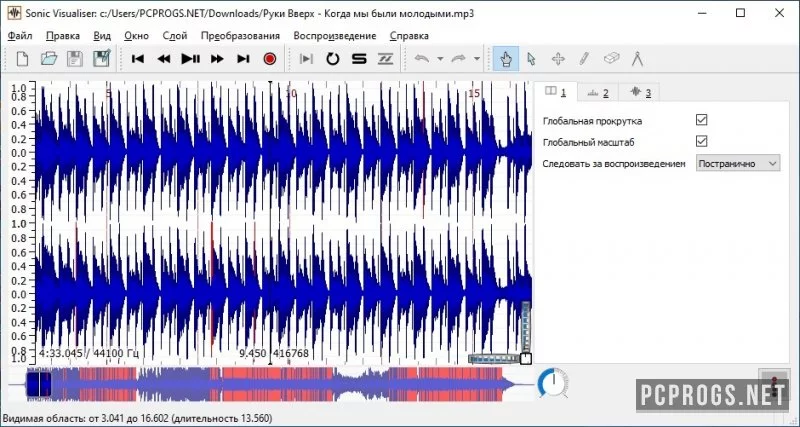This screenshot has height=427, width=800.
Task: Click the 15 second mark on the time ruler
Action: [x=474, y=94]
